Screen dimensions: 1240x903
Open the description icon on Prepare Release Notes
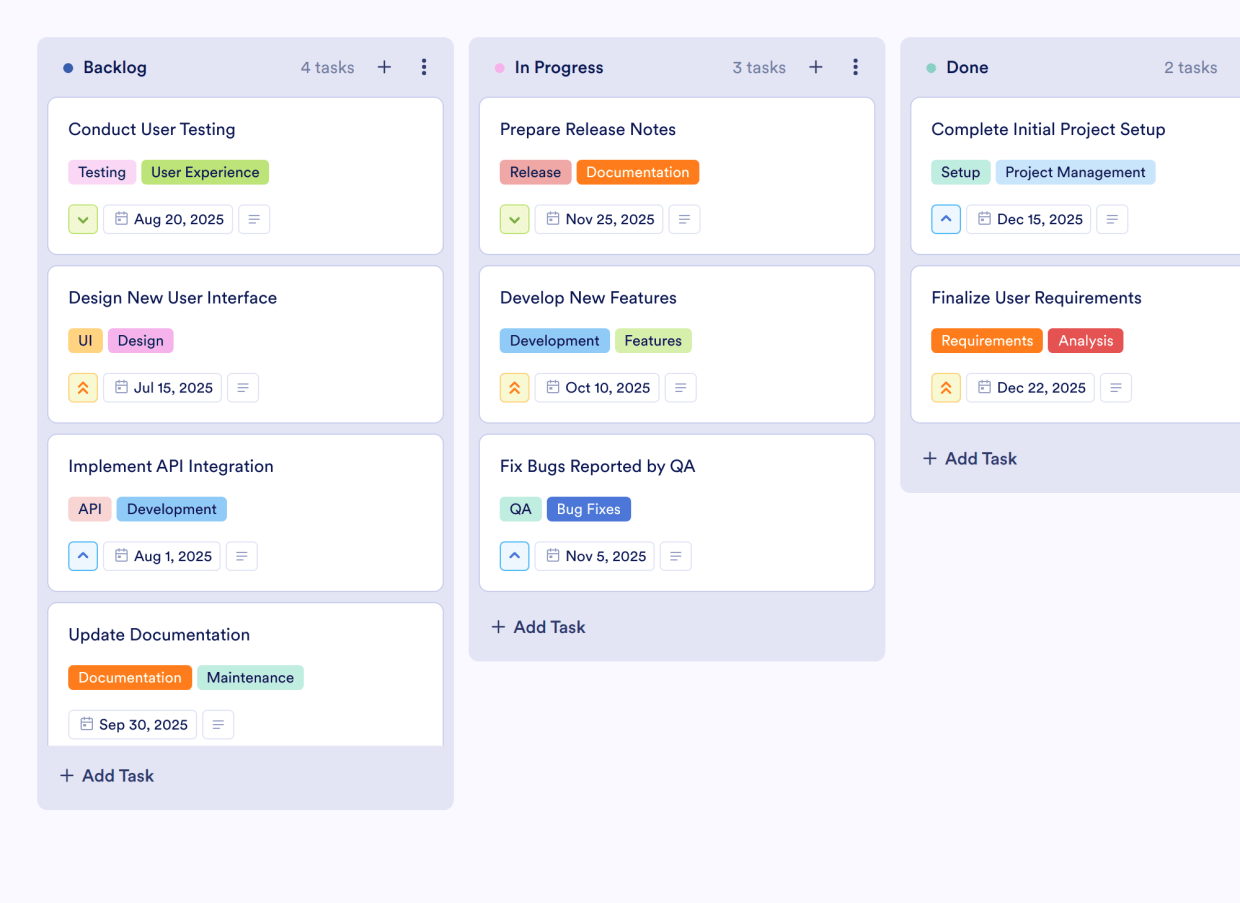click(684, 219)
